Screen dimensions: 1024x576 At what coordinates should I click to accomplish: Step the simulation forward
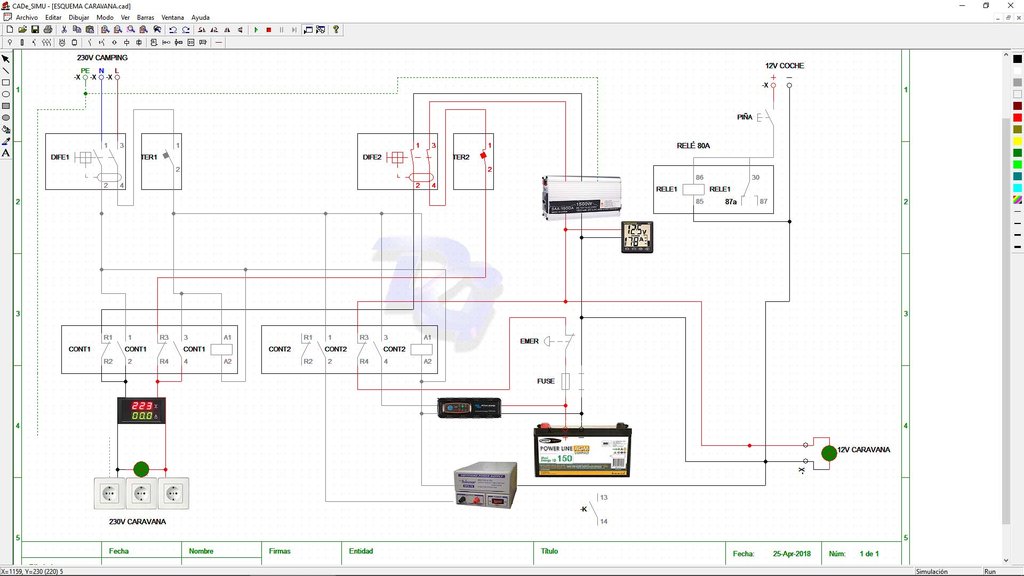pyautogui.click(x=294, y=29)
